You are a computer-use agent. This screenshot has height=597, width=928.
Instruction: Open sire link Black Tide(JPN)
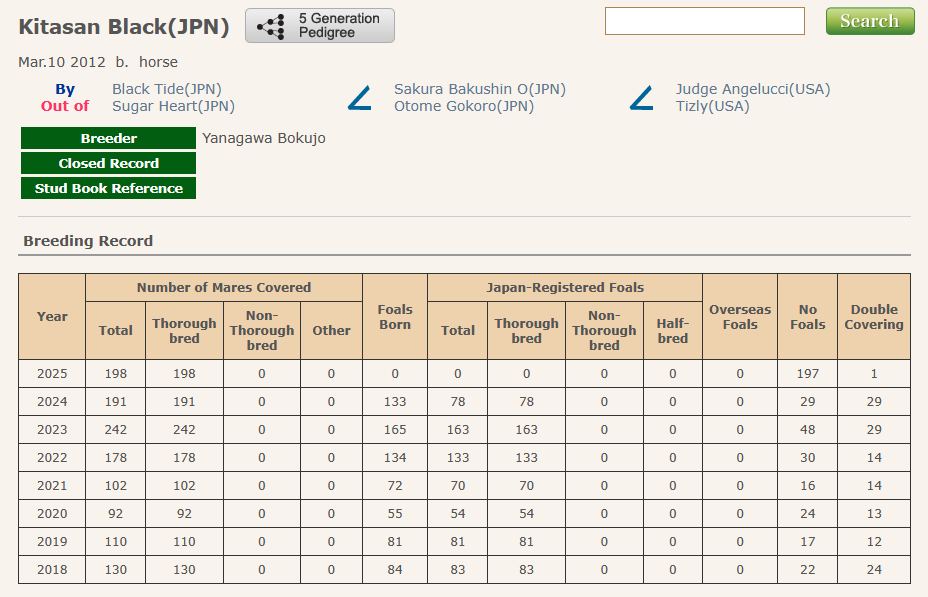(x=167, y=89)
